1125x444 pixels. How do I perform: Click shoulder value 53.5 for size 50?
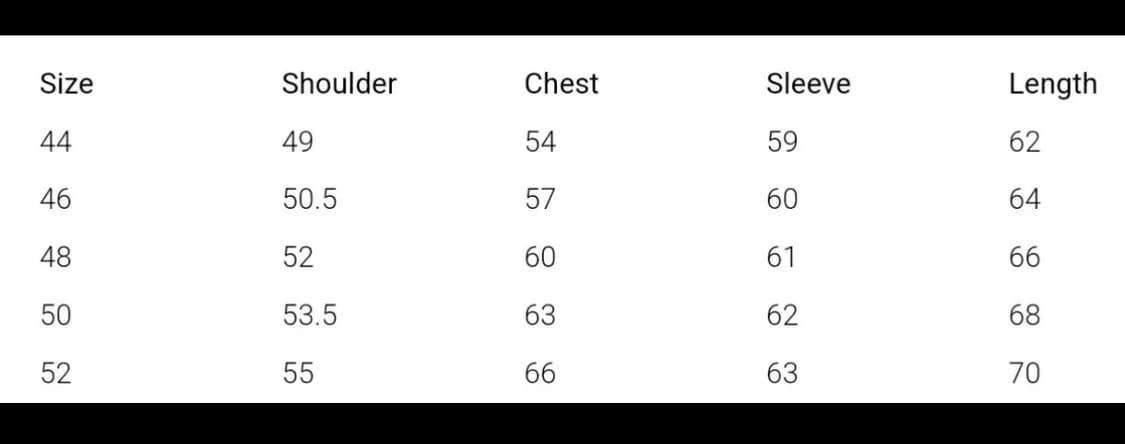pos(309,316)
